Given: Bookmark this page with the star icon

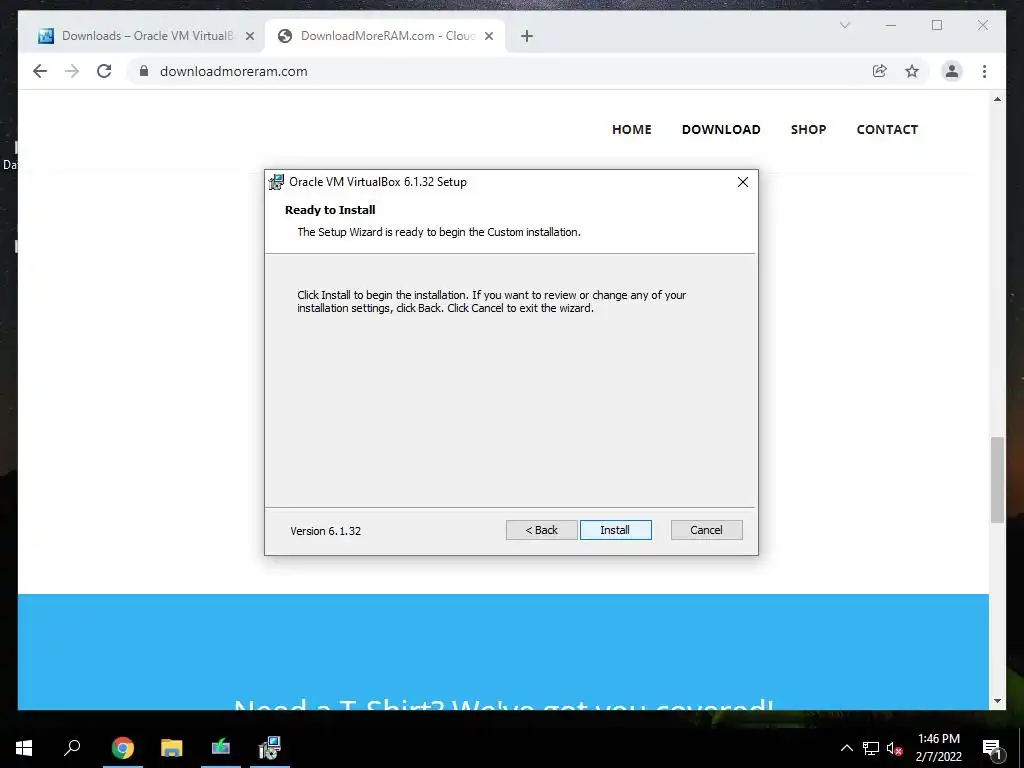Looking at the screenshot, I should pyautogui.click(x=912, y=71).
